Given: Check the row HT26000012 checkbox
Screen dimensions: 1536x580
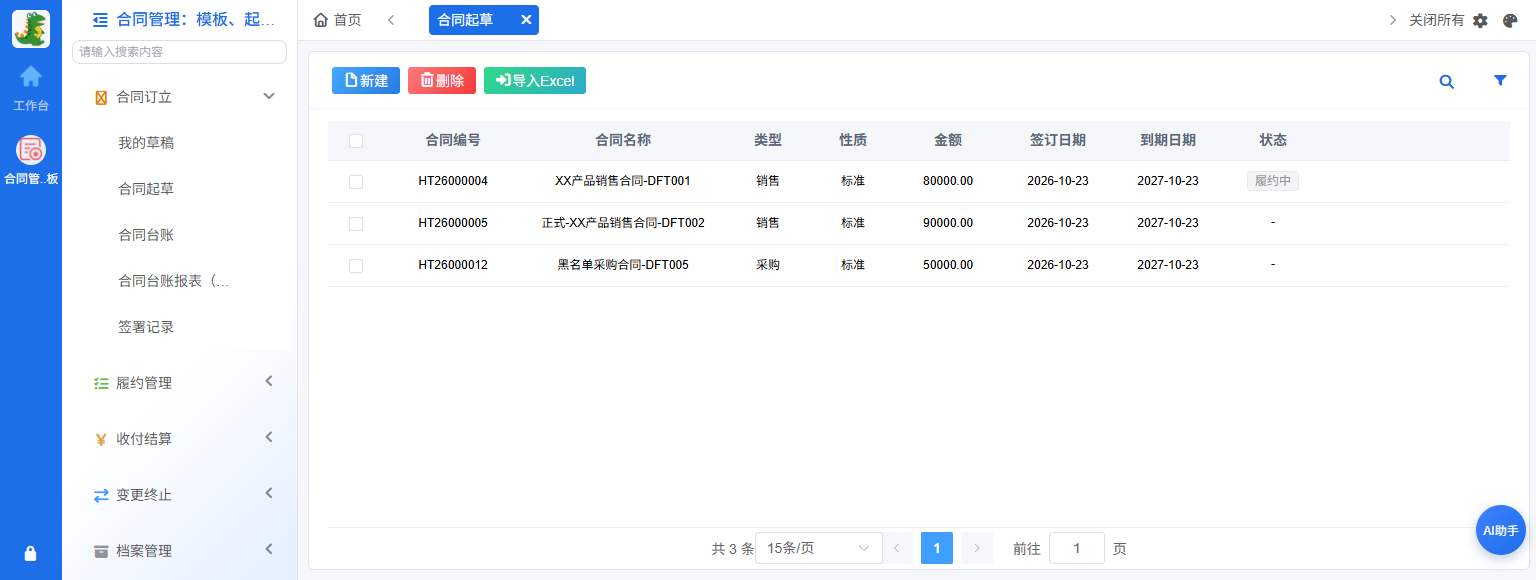Looking at the screenshot, I should [356, 266].
